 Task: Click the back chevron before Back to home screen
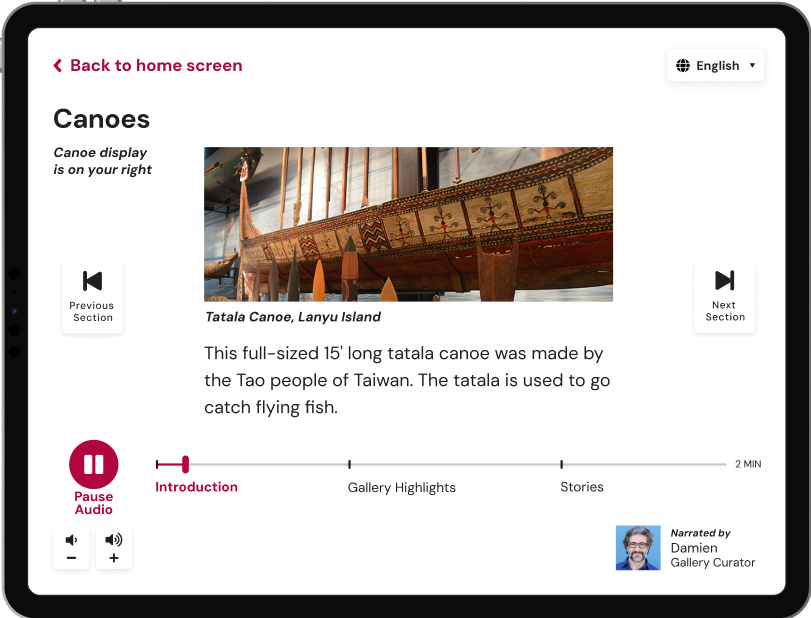[x=56, y=65]
